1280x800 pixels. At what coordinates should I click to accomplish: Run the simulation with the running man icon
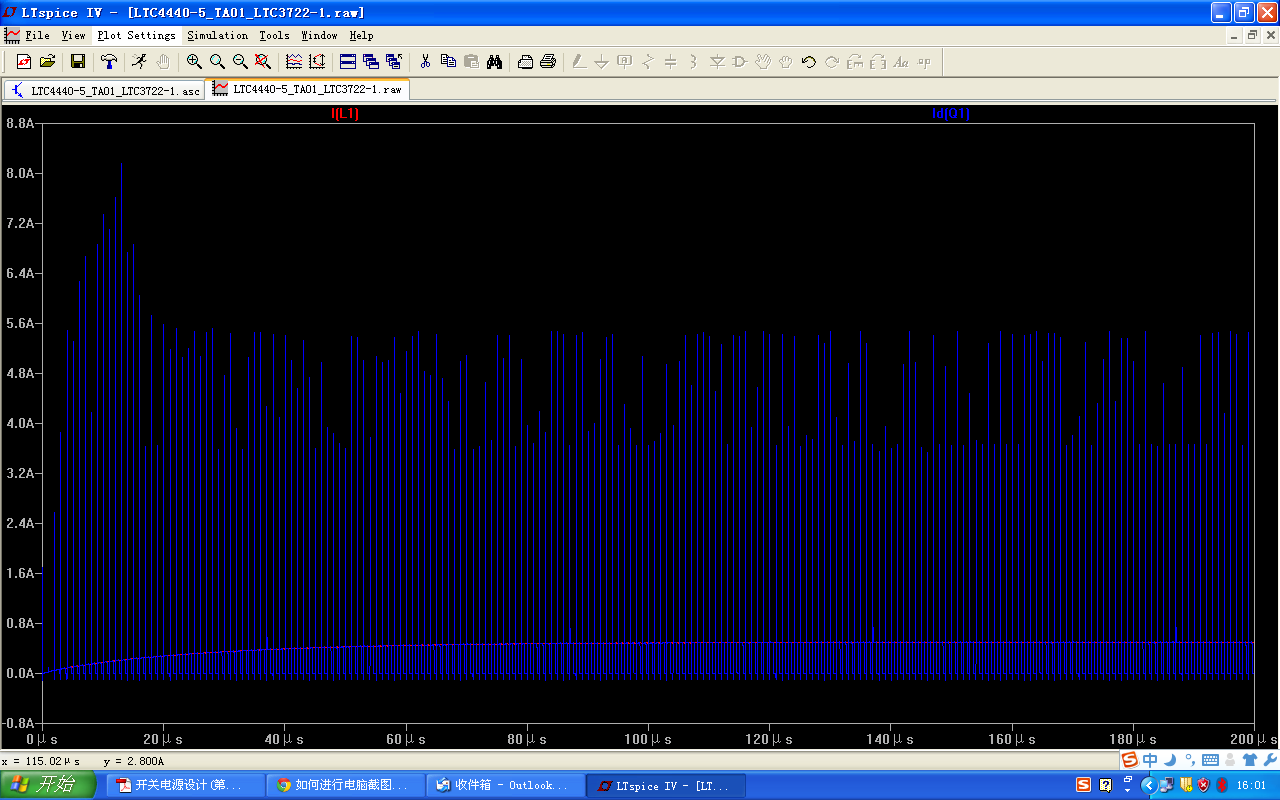(x=139, y=62)
